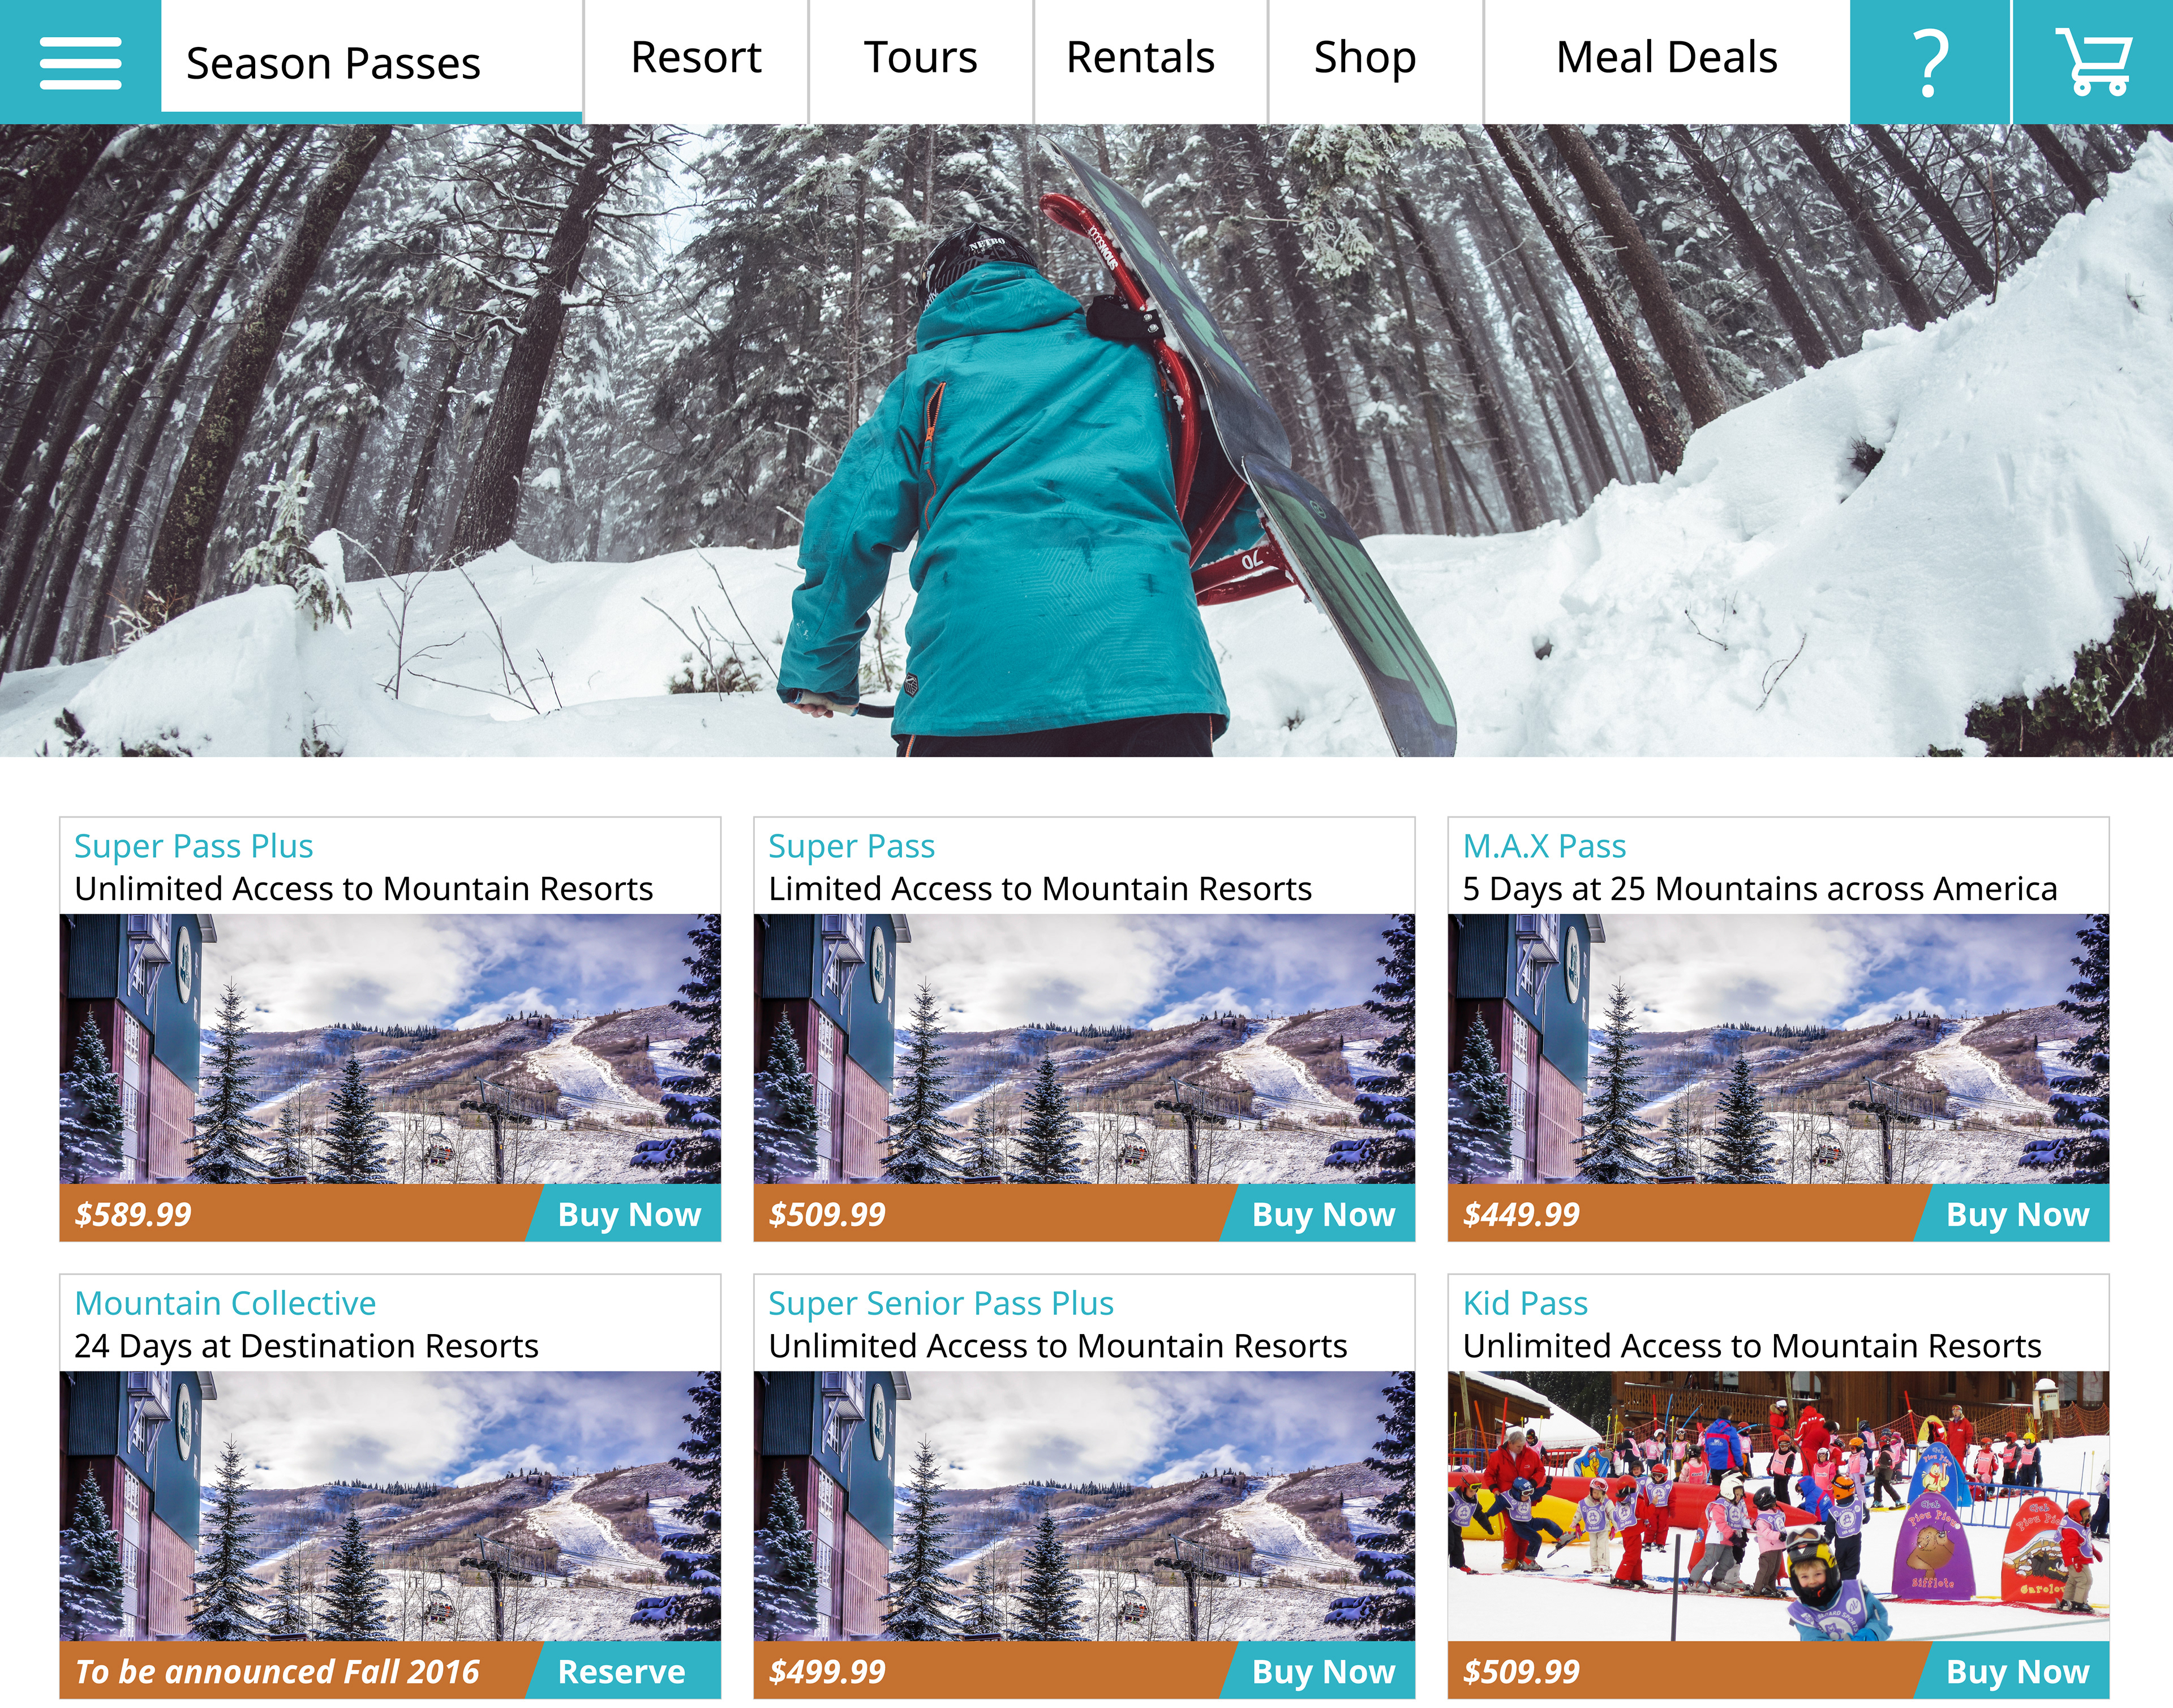This screenshot has width=2173, height=1708.
Task: Open the hamburger menu icon
Action: (x=80, y=62)
